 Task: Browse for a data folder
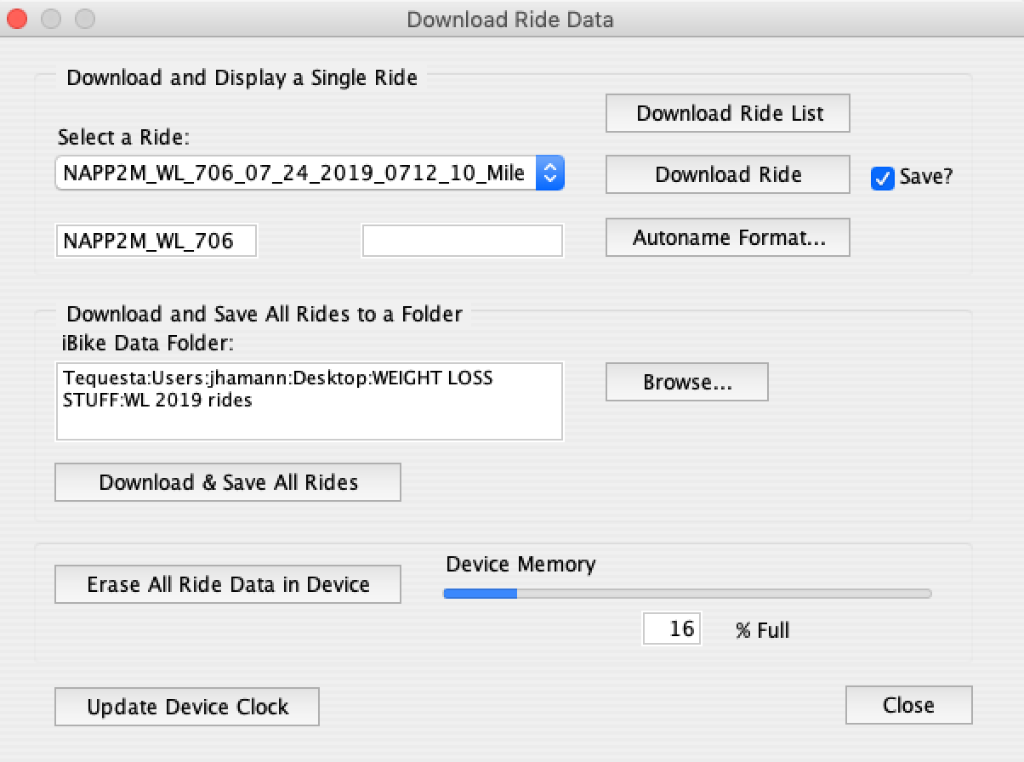687,382
